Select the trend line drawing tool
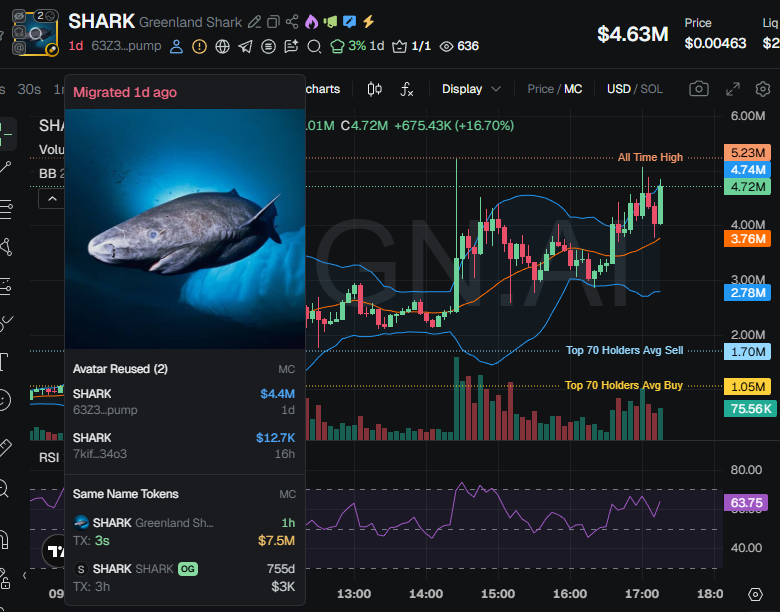 (x=6, y=168)
